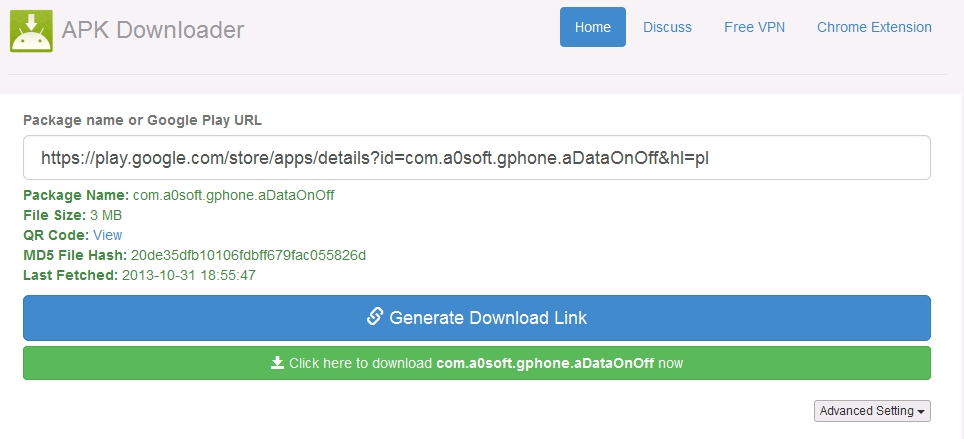964x439 pixels.
Task: Click the 3 MB file size value
Action: pyautogui.click(x=106, y=215)
